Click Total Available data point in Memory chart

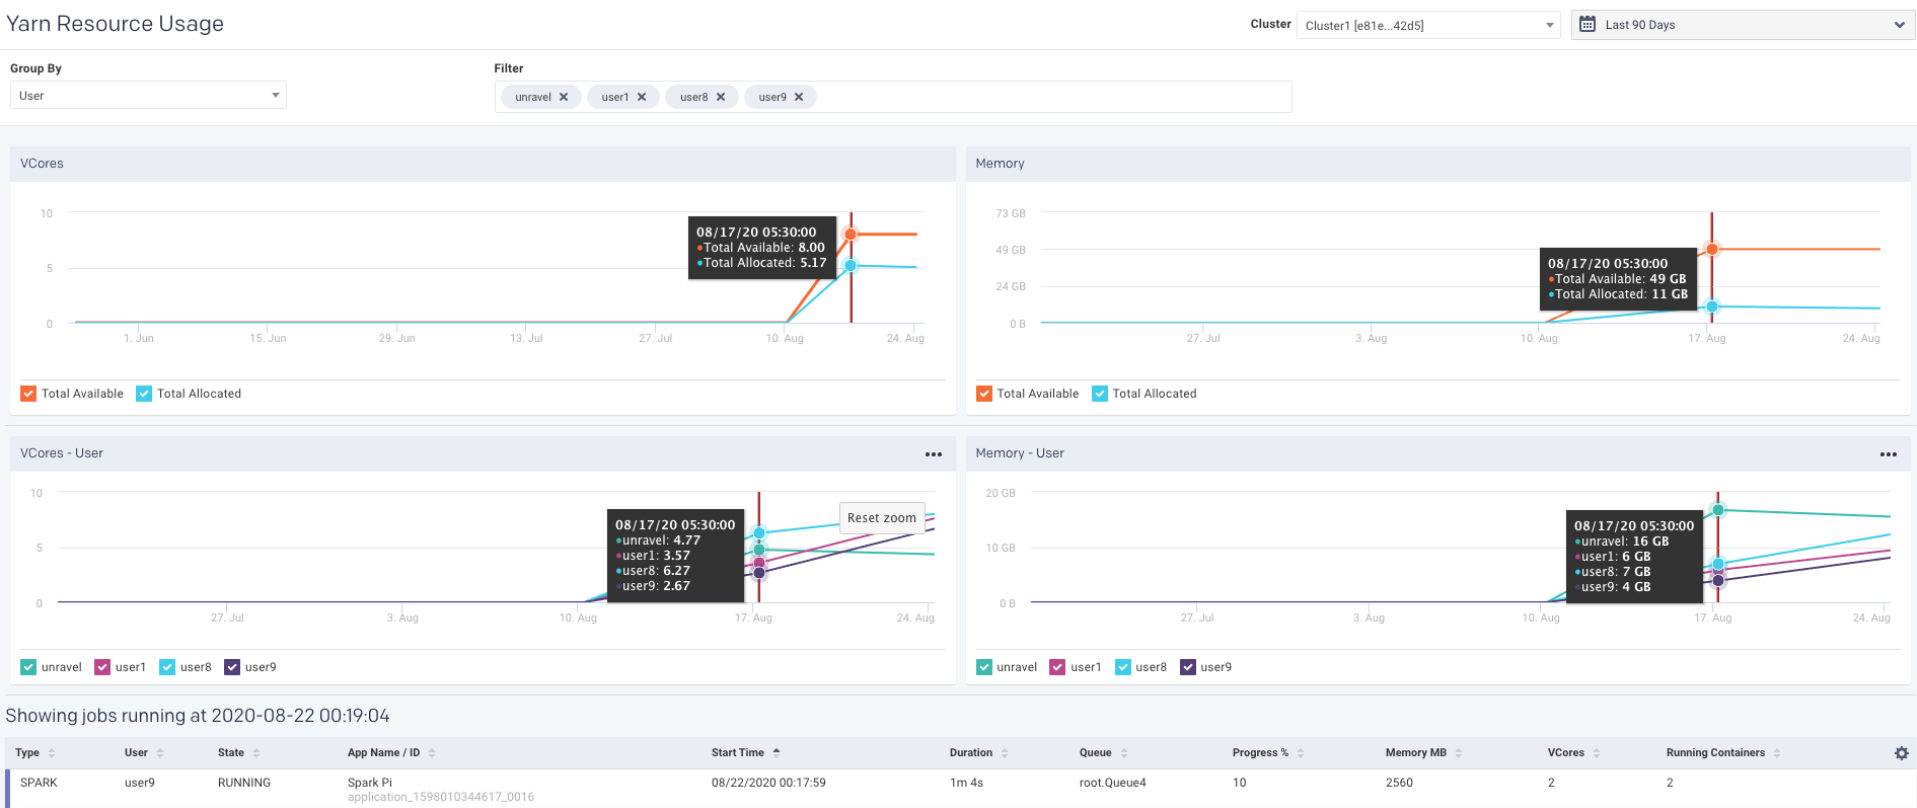click(1712, 249)
